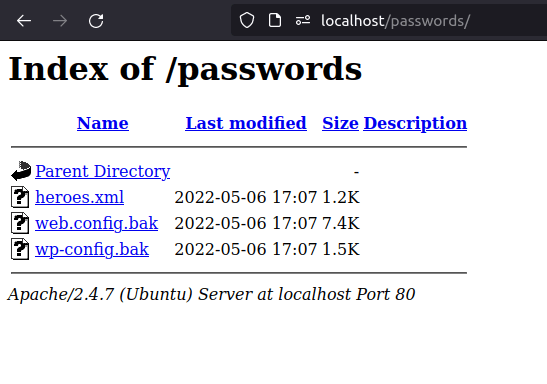Viewport: 547px width, 384px height.
Task: Focus the localhost/passwords/ address bar
Action: 396,21
